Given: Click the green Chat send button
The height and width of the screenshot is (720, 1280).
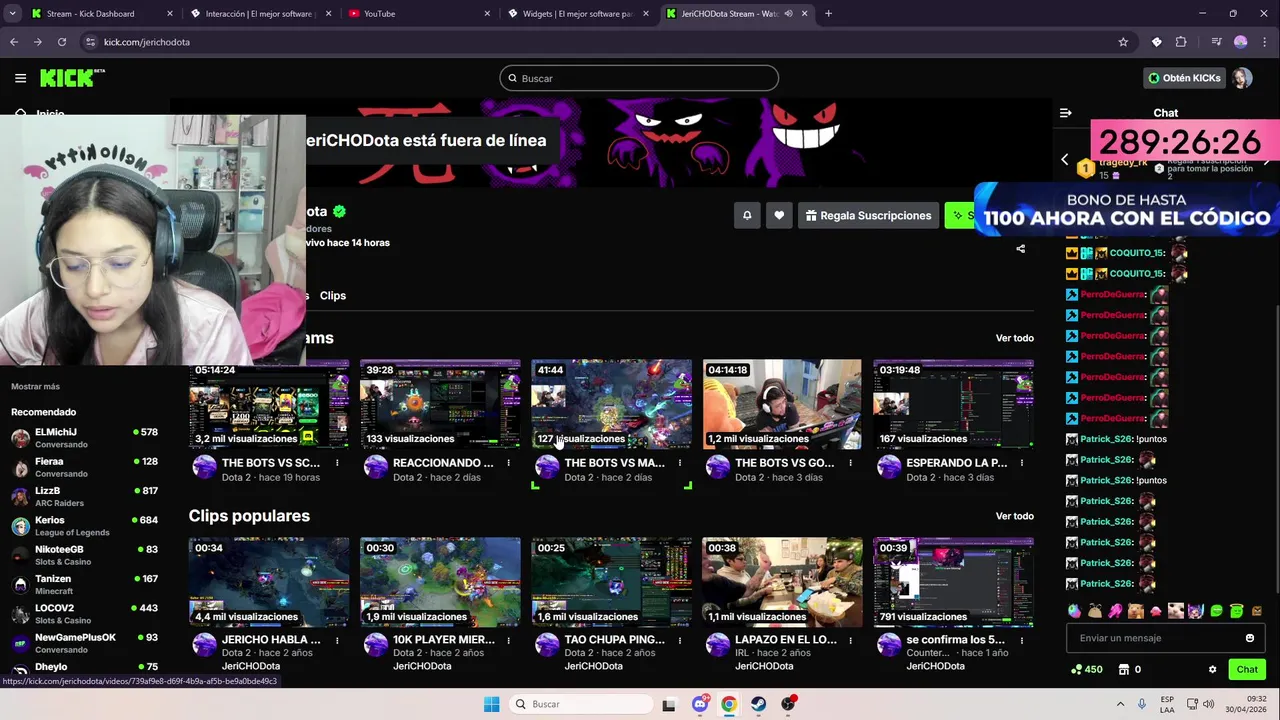Looking at the screenshot, I should click(1247, 669).
